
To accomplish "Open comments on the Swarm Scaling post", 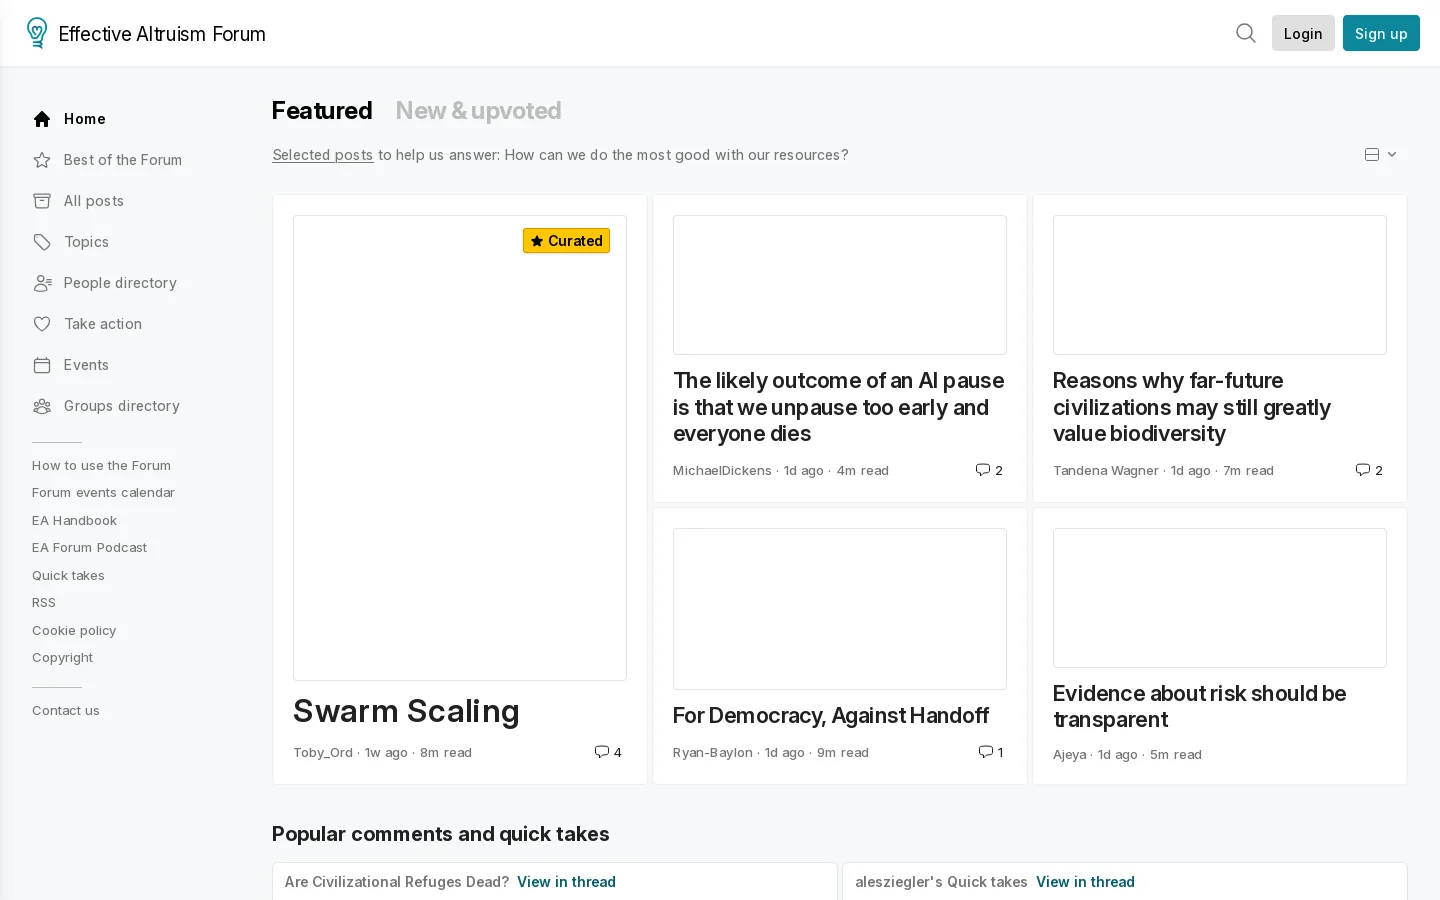I will (x=608, y=752).
